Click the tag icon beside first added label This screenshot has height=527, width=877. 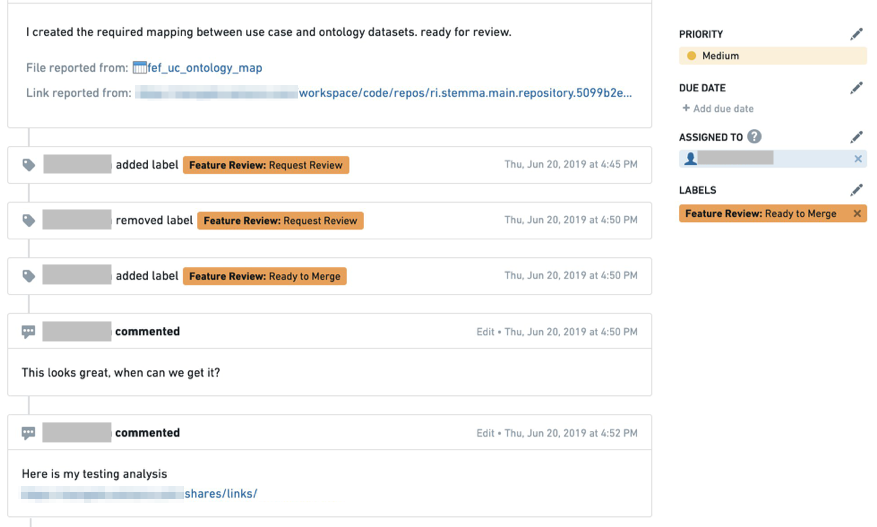click(x=29, y=165)
